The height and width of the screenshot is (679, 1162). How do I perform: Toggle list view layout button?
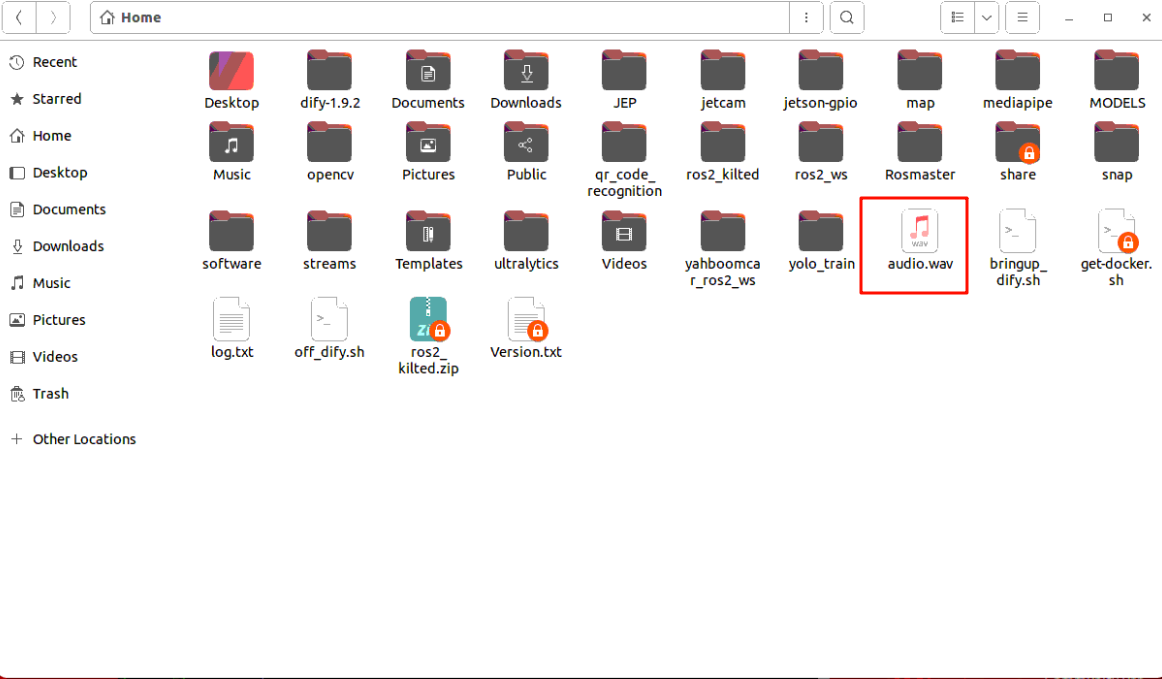pos(957,18)
